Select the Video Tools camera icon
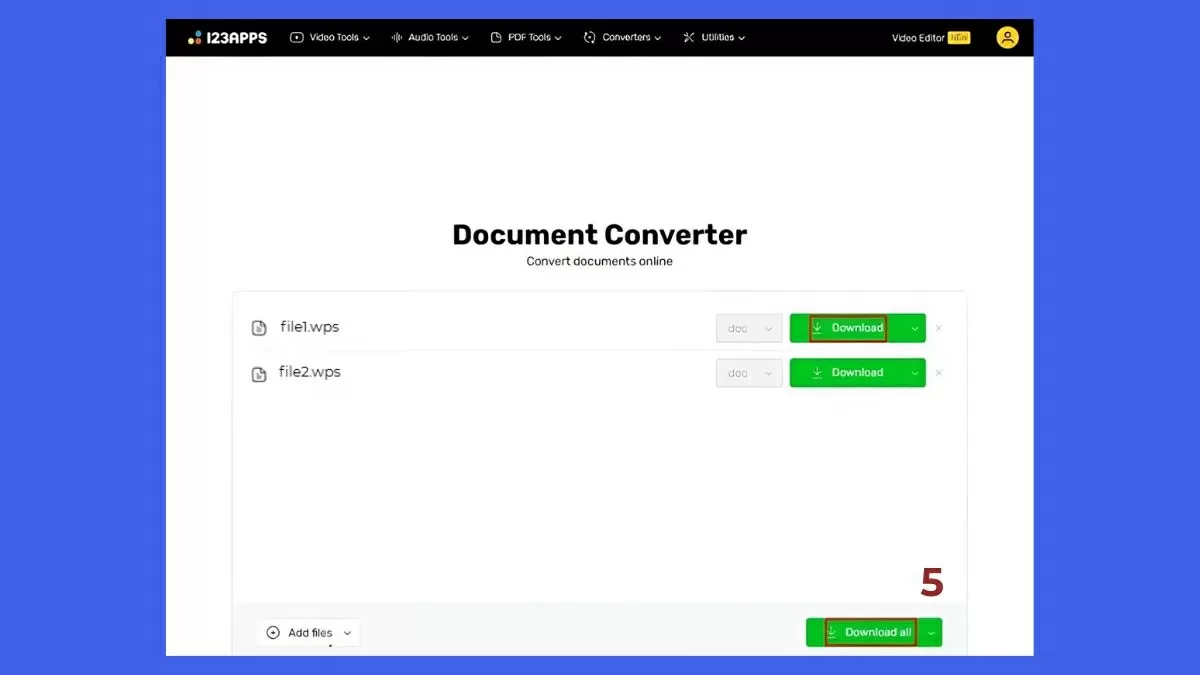The image size is (1200, 675). pos(297,37)
